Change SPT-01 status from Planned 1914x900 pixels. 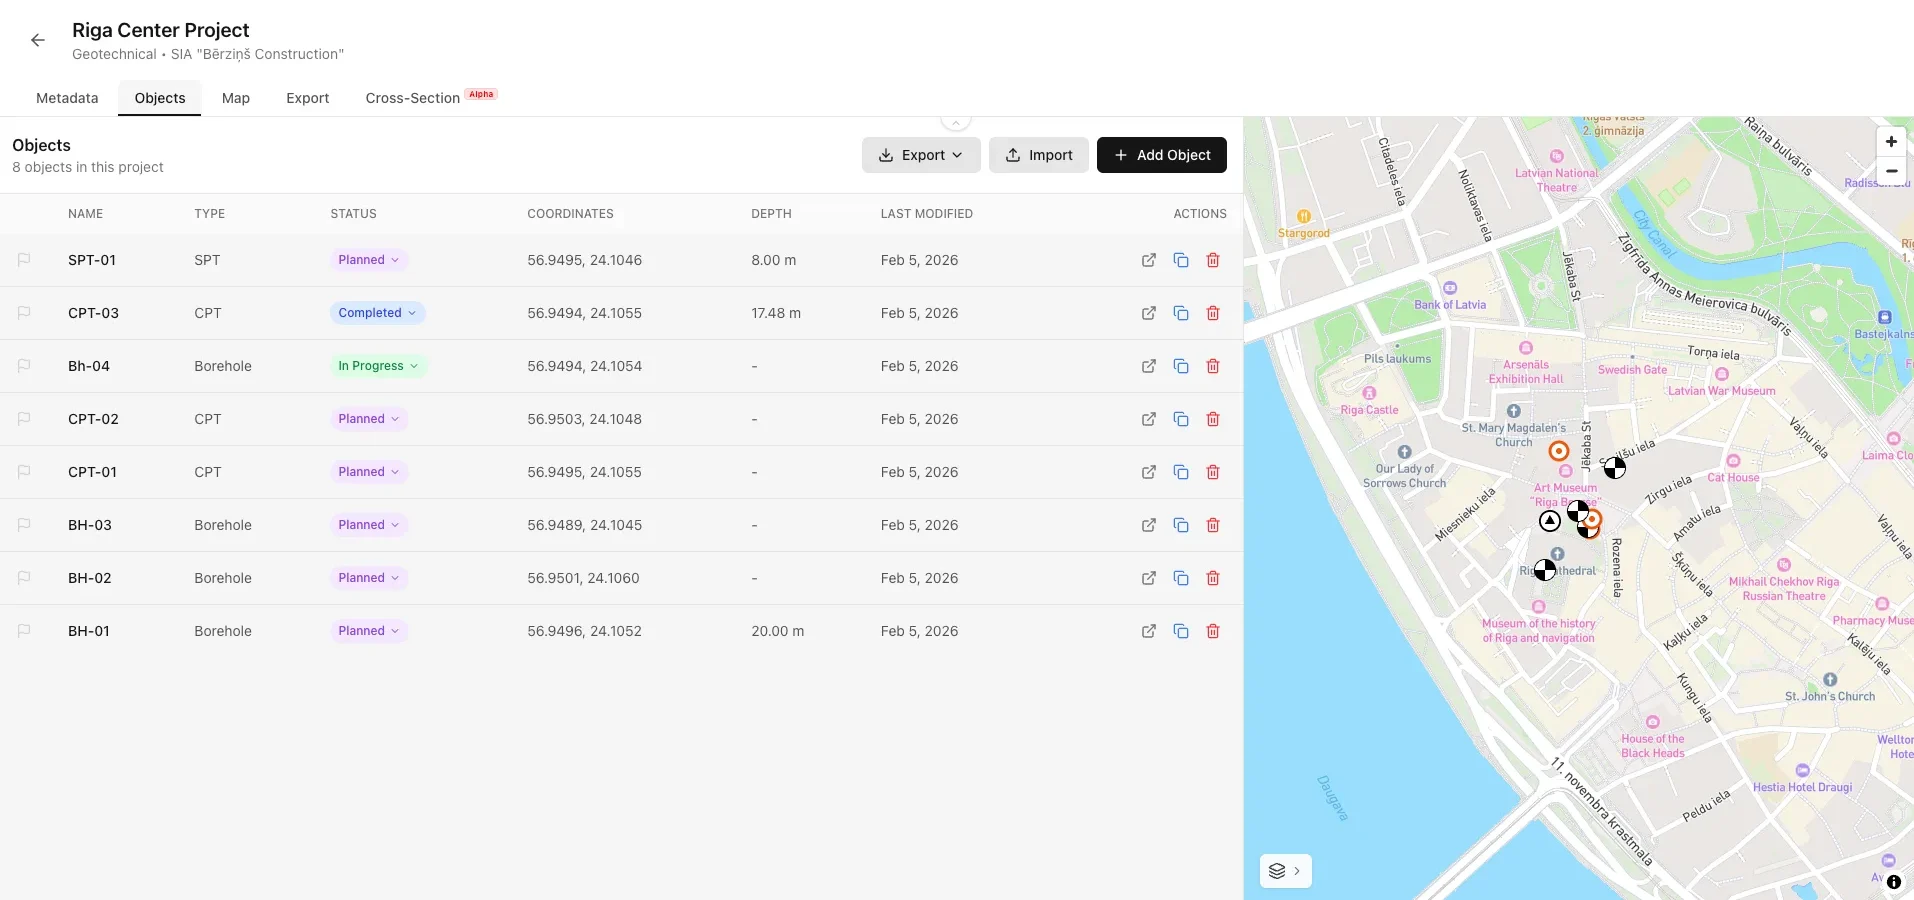(369, 260)
